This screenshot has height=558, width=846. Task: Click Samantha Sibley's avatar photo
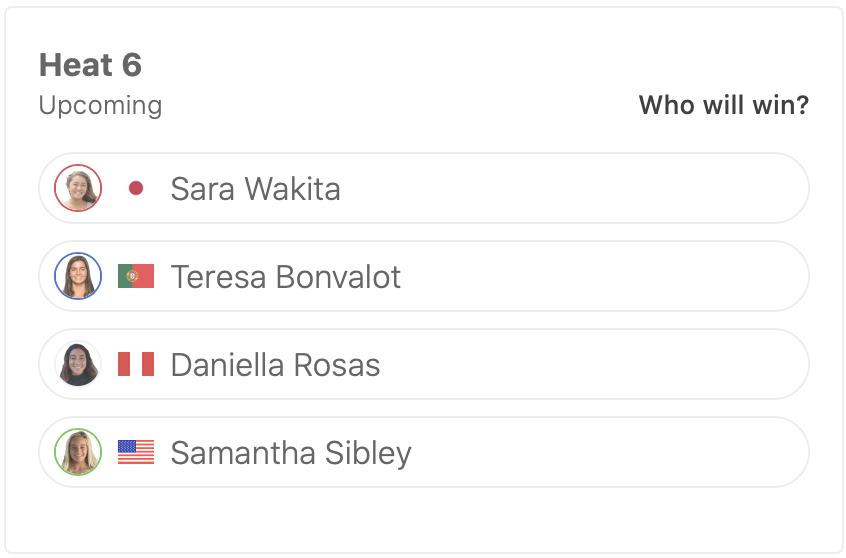click(78, 452)
